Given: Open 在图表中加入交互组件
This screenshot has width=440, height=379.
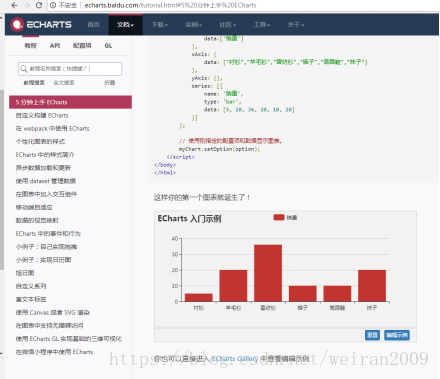Looking at the screenshot, I should (x=46, y=194).
